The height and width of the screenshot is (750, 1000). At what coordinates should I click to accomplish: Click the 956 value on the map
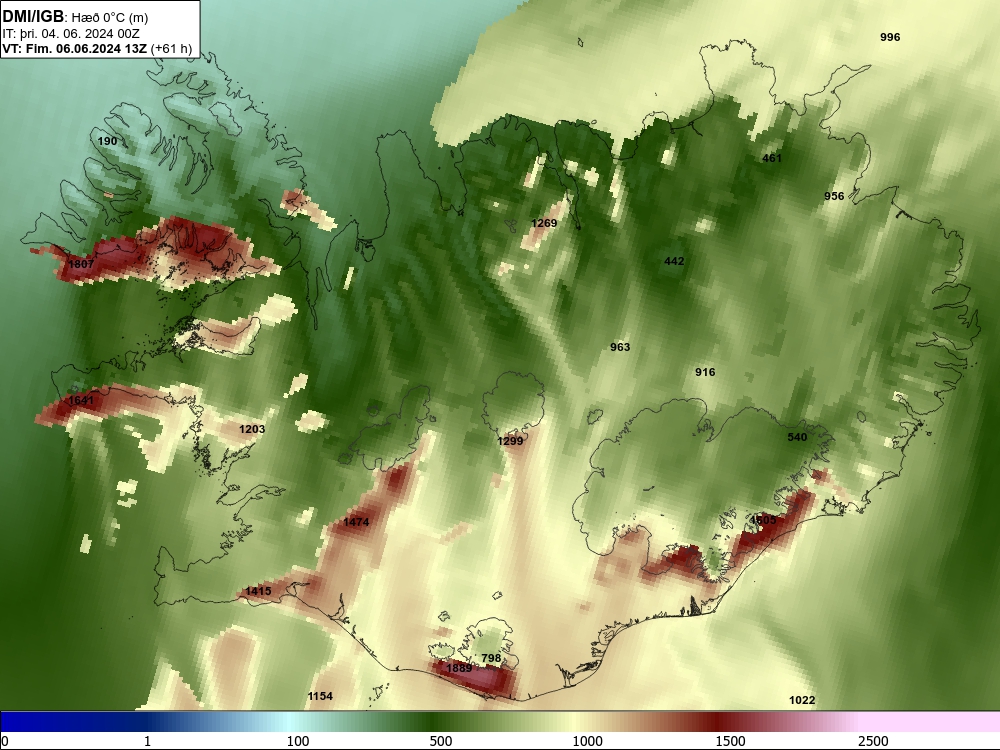(x=834, y=196)
